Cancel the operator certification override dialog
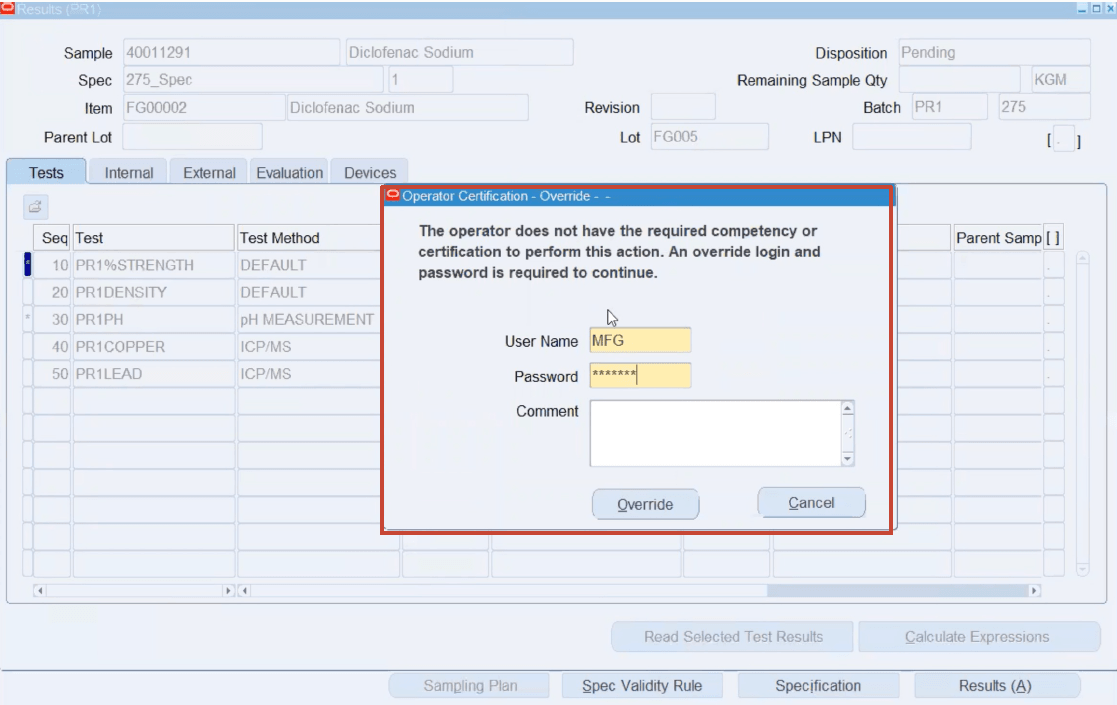This screenshot has height=705, width=1117. 811,503
